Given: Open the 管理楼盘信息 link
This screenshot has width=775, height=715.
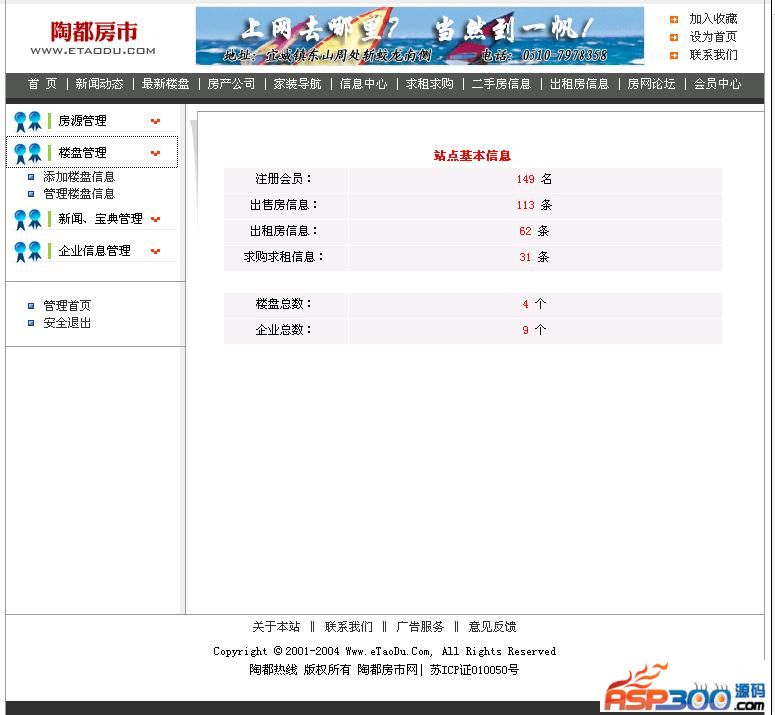Looking at the screenshot, I should coord(79,194).
